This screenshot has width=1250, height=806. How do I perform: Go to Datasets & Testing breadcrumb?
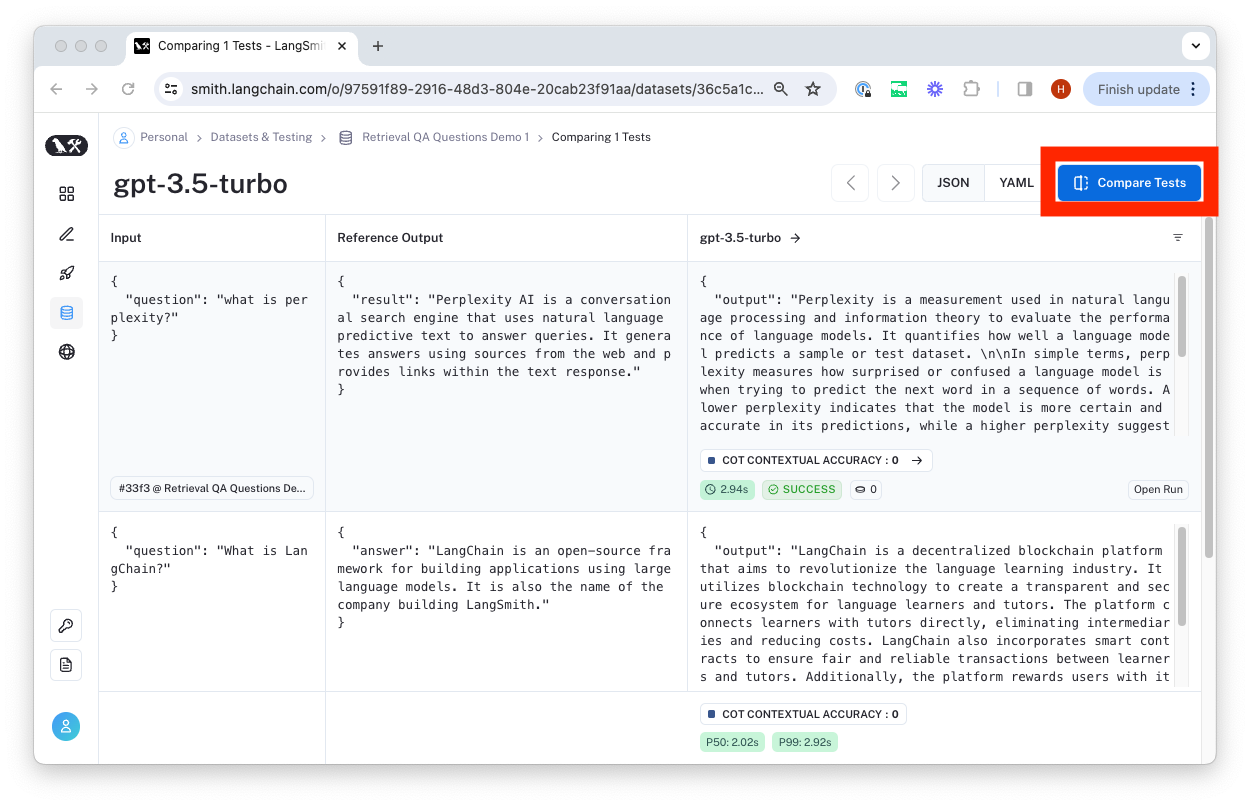261,137
